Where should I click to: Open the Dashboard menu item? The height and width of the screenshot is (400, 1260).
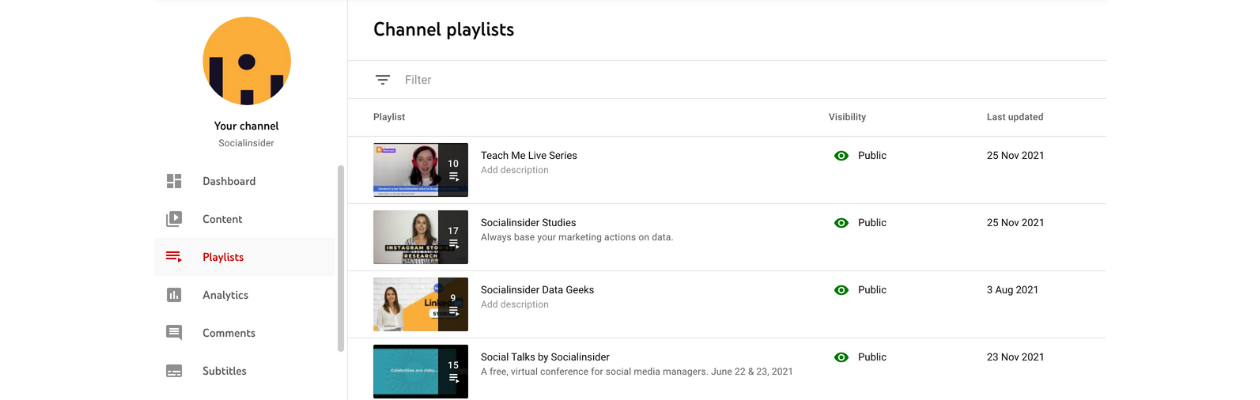(x=245, y=181)
